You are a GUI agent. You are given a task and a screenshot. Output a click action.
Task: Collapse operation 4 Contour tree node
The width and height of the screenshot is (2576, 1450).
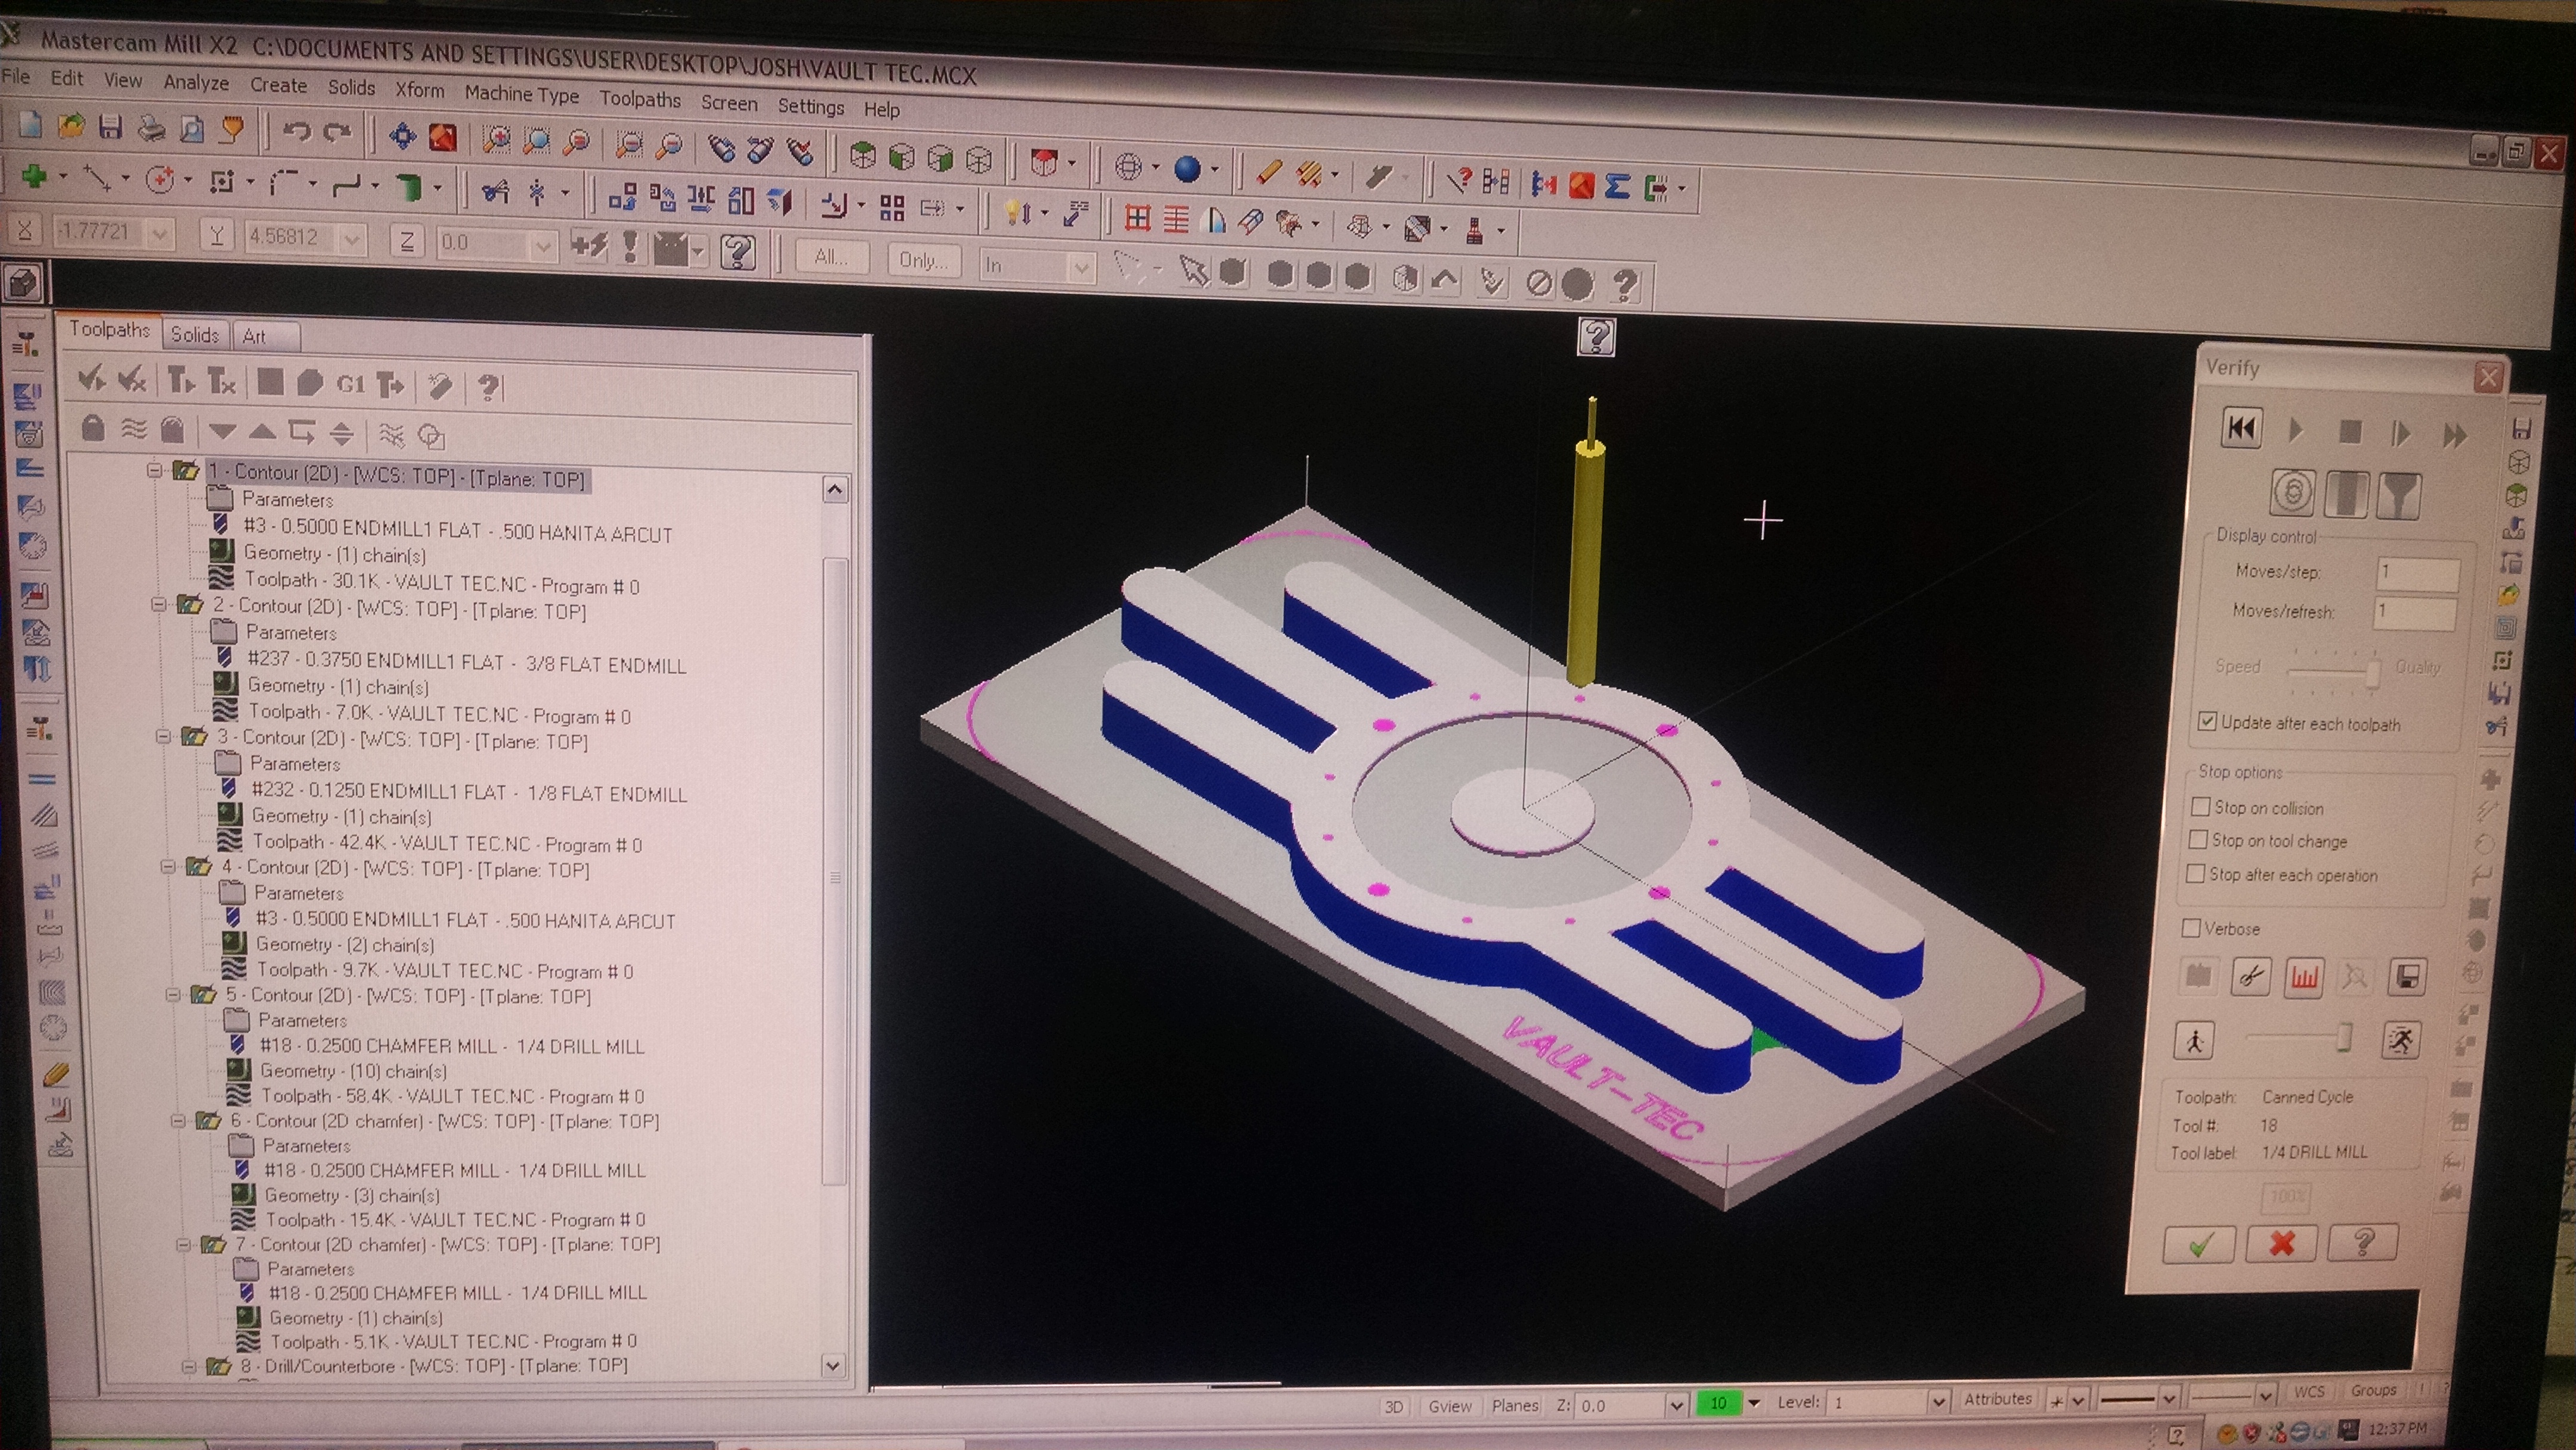(x=167, y=866)
